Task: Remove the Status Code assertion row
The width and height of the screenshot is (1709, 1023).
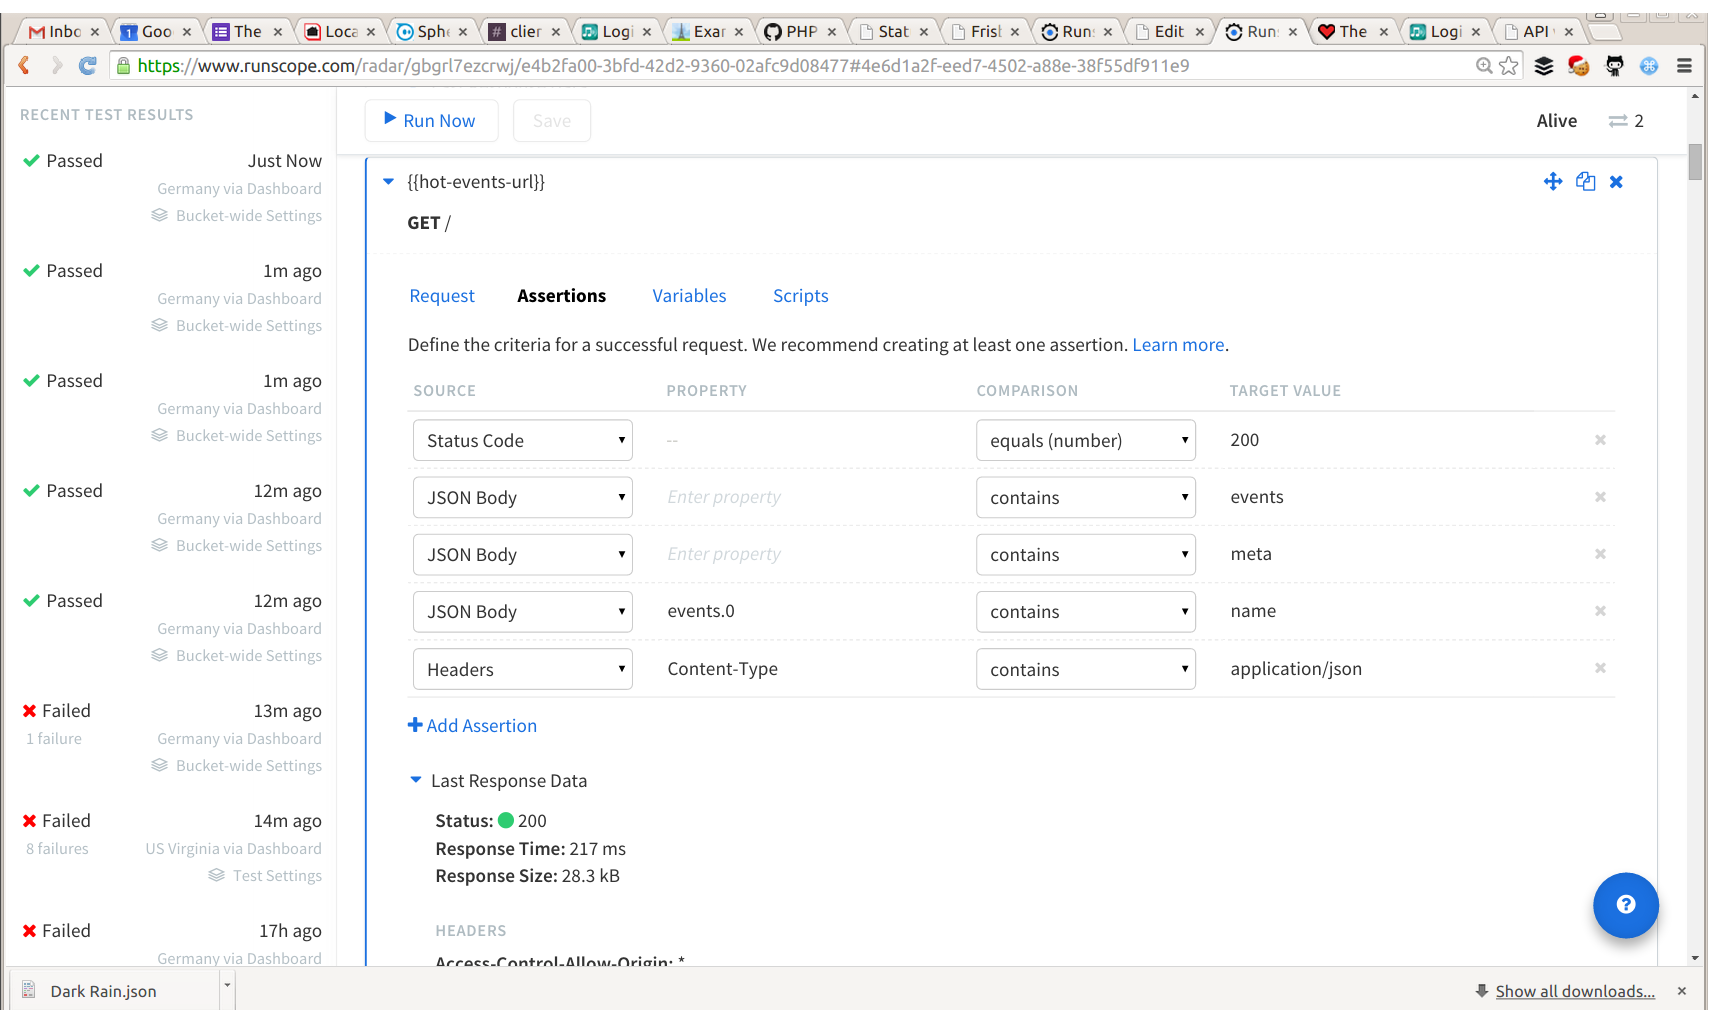Action: tap(1600, 440)
